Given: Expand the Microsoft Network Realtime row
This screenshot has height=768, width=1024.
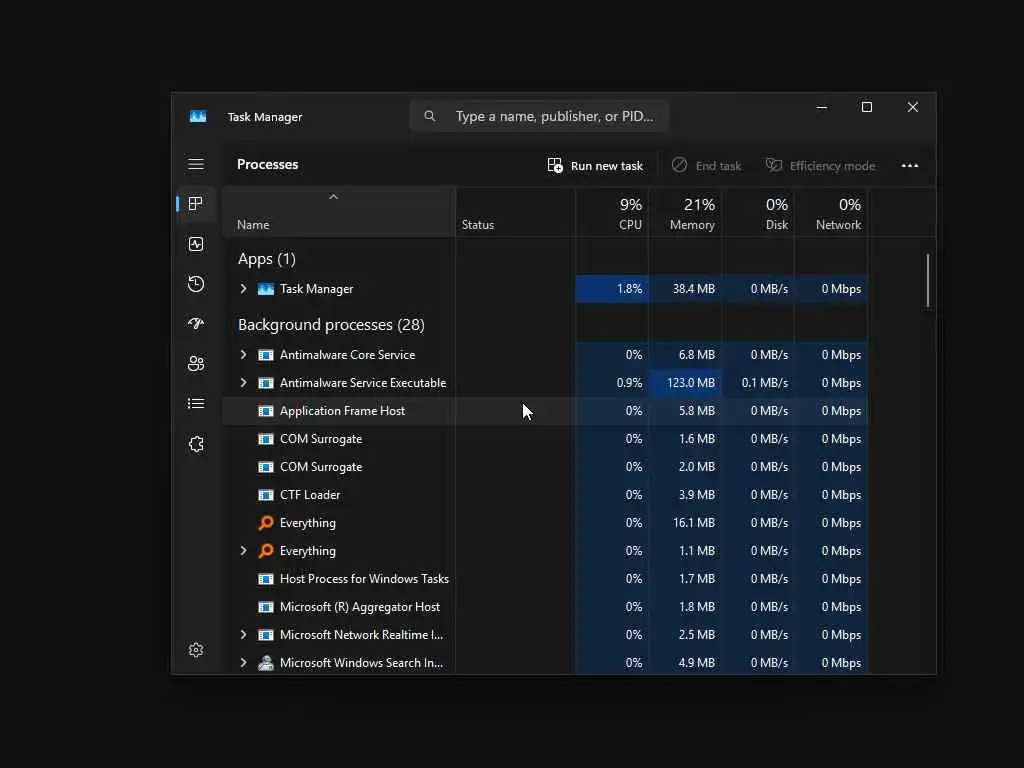Looking at the screenshot, I should click(x=243, y=635).
